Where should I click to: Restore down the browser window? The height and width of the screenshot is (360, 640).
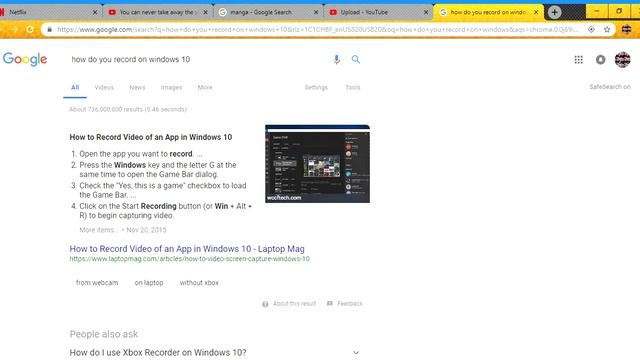pyautogui.click(x=619, y=11)
